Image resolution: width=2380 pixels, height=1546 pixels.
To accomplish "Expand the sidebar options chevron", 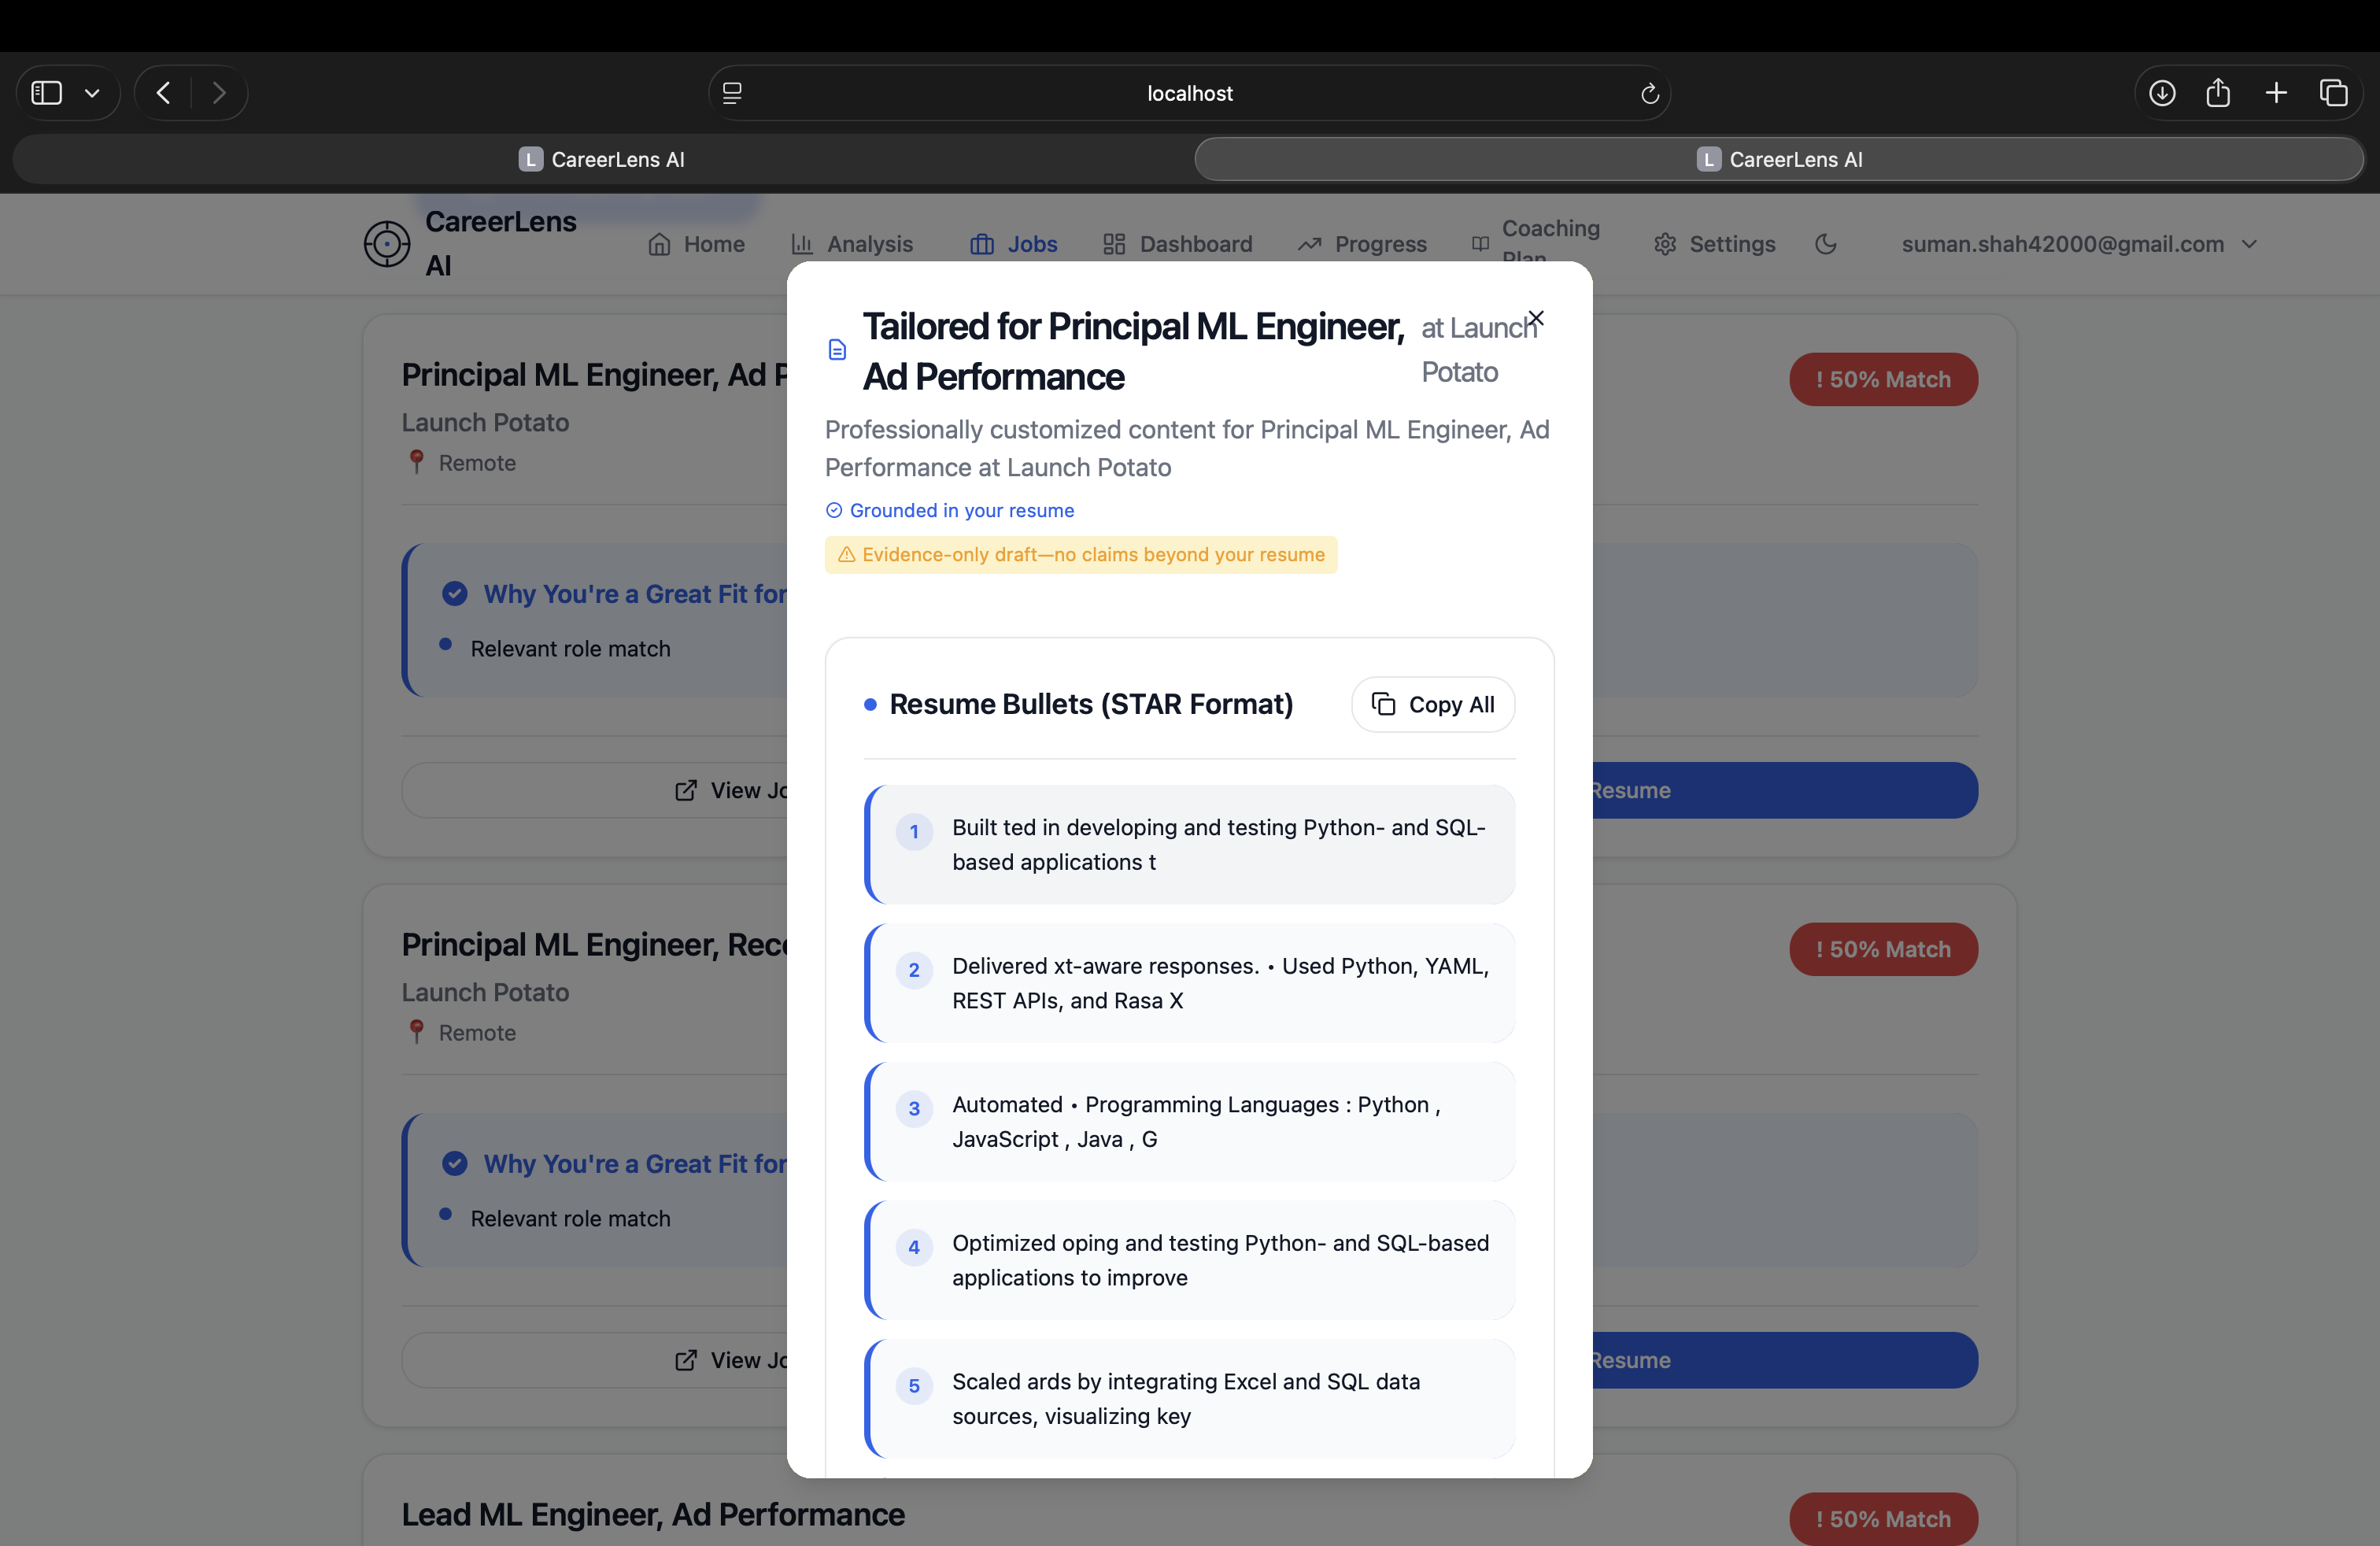I will point(92,93).
